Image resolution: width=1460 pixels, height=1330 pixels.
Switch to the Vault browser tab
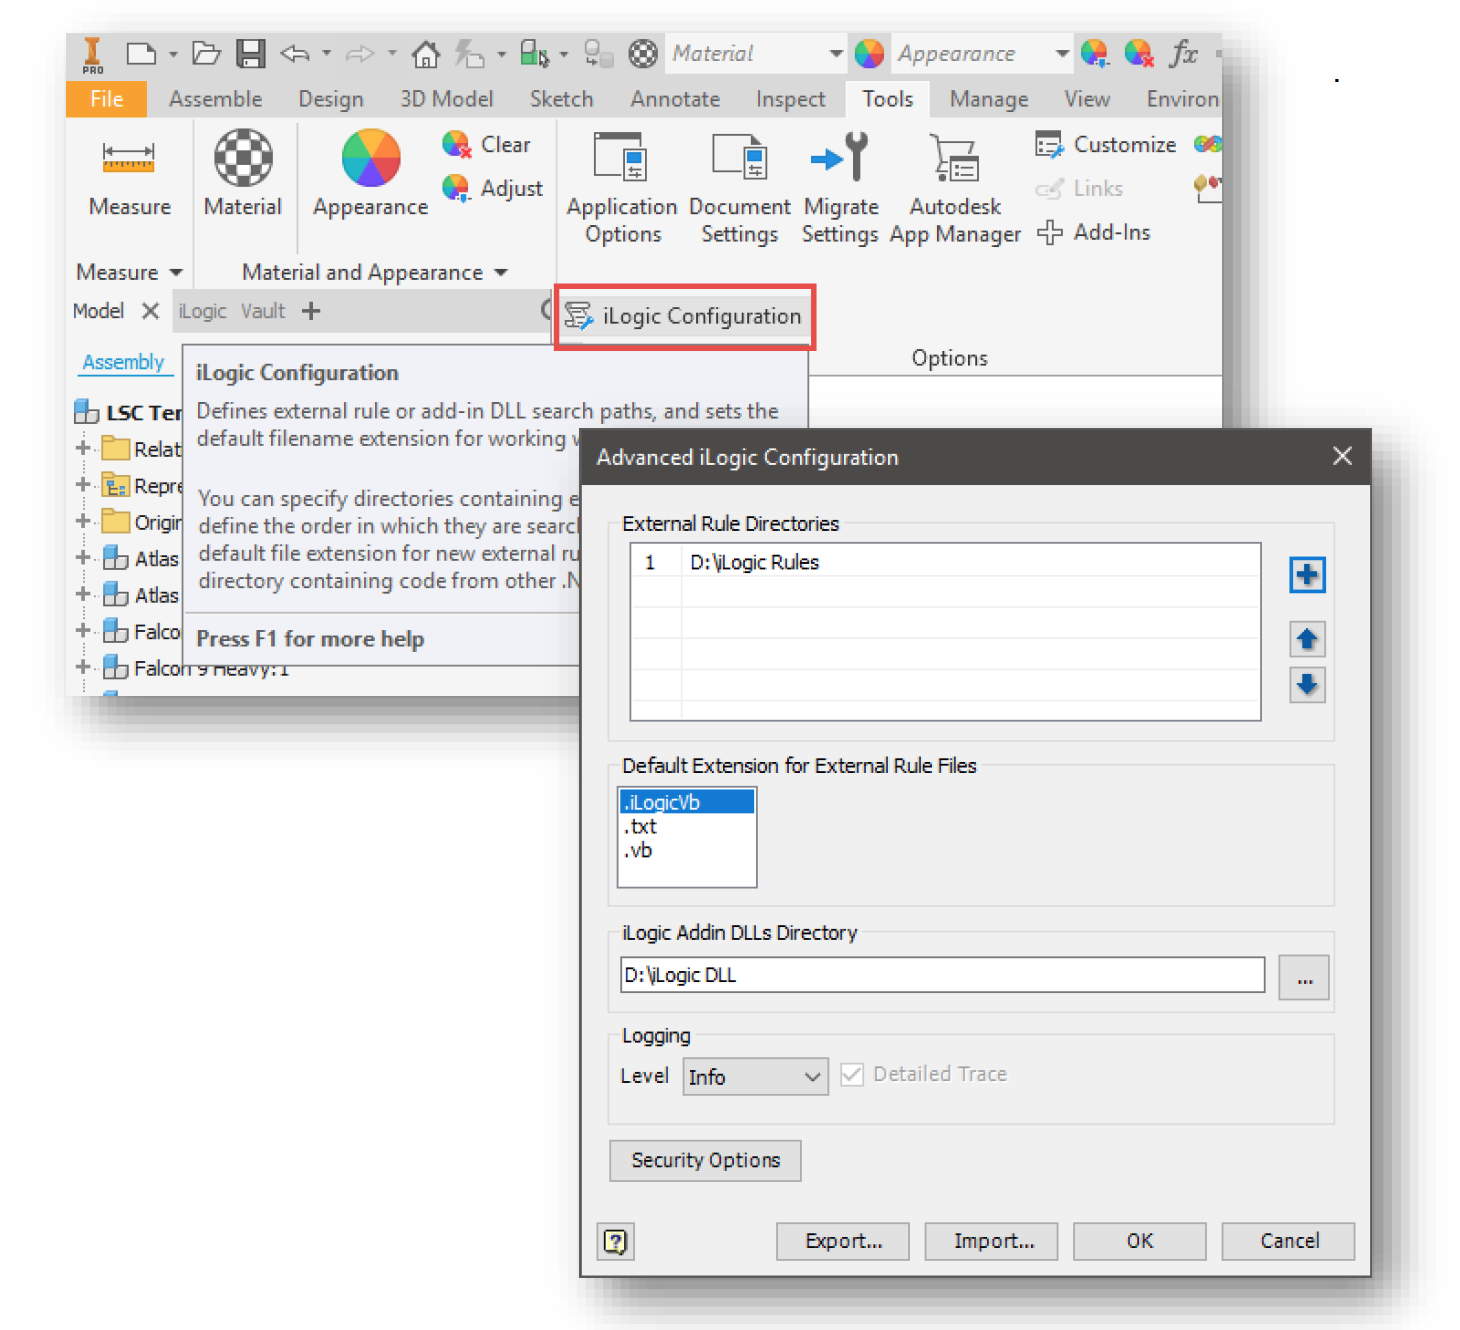point(263,311)
